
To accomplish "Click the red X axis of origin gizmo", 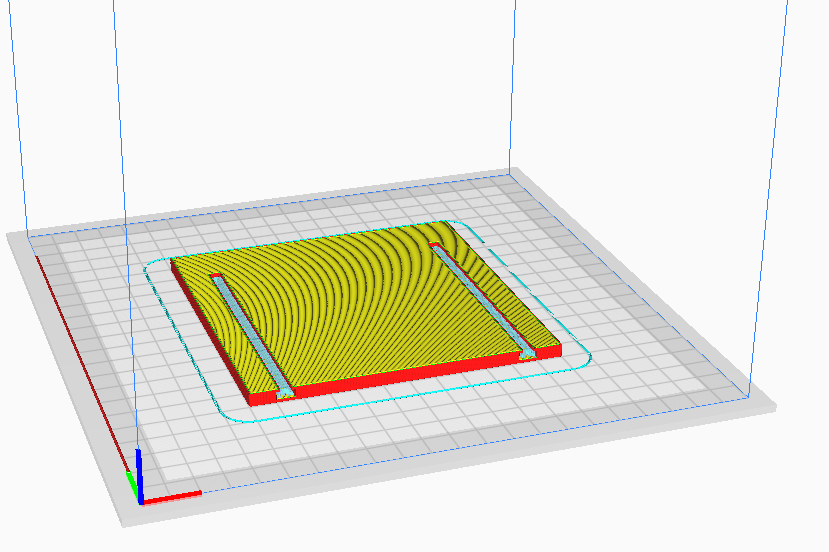I will (x=172, y=498).
